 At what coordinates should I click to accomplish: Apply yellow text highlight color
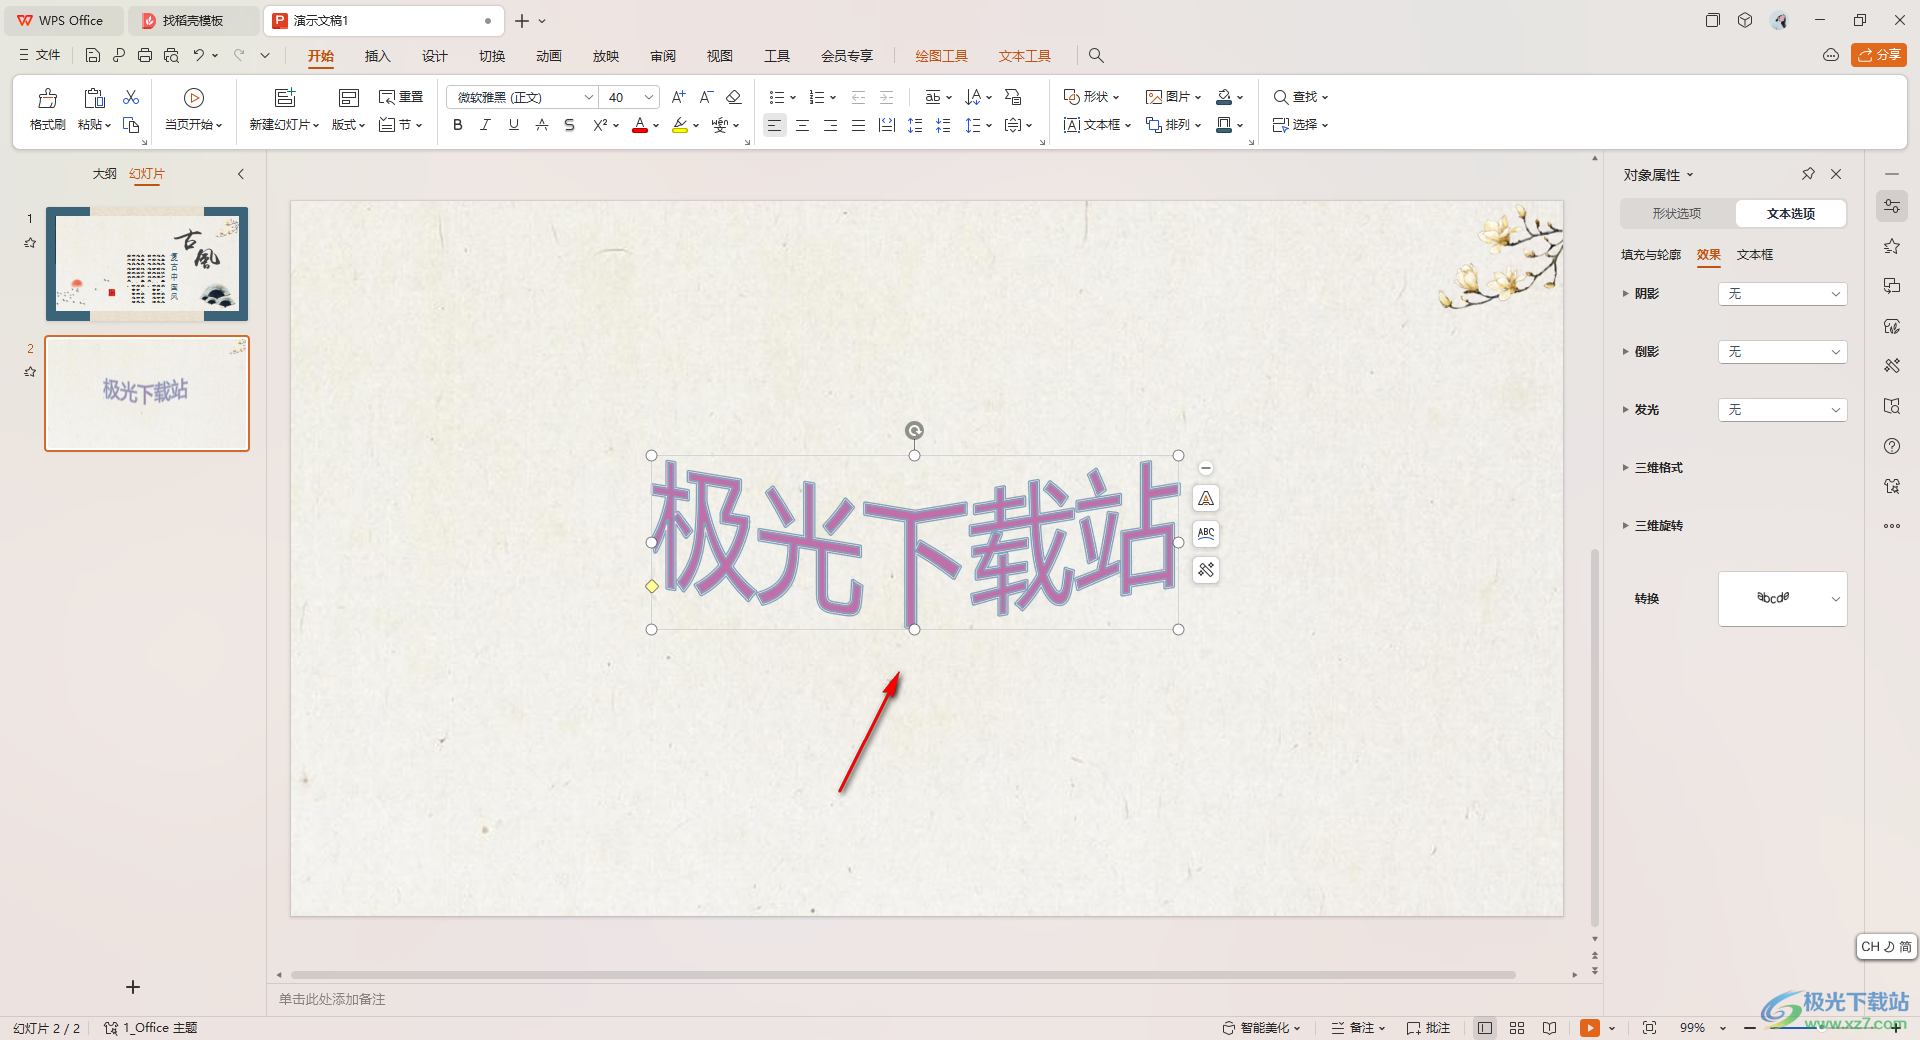(x=680, y=125)
